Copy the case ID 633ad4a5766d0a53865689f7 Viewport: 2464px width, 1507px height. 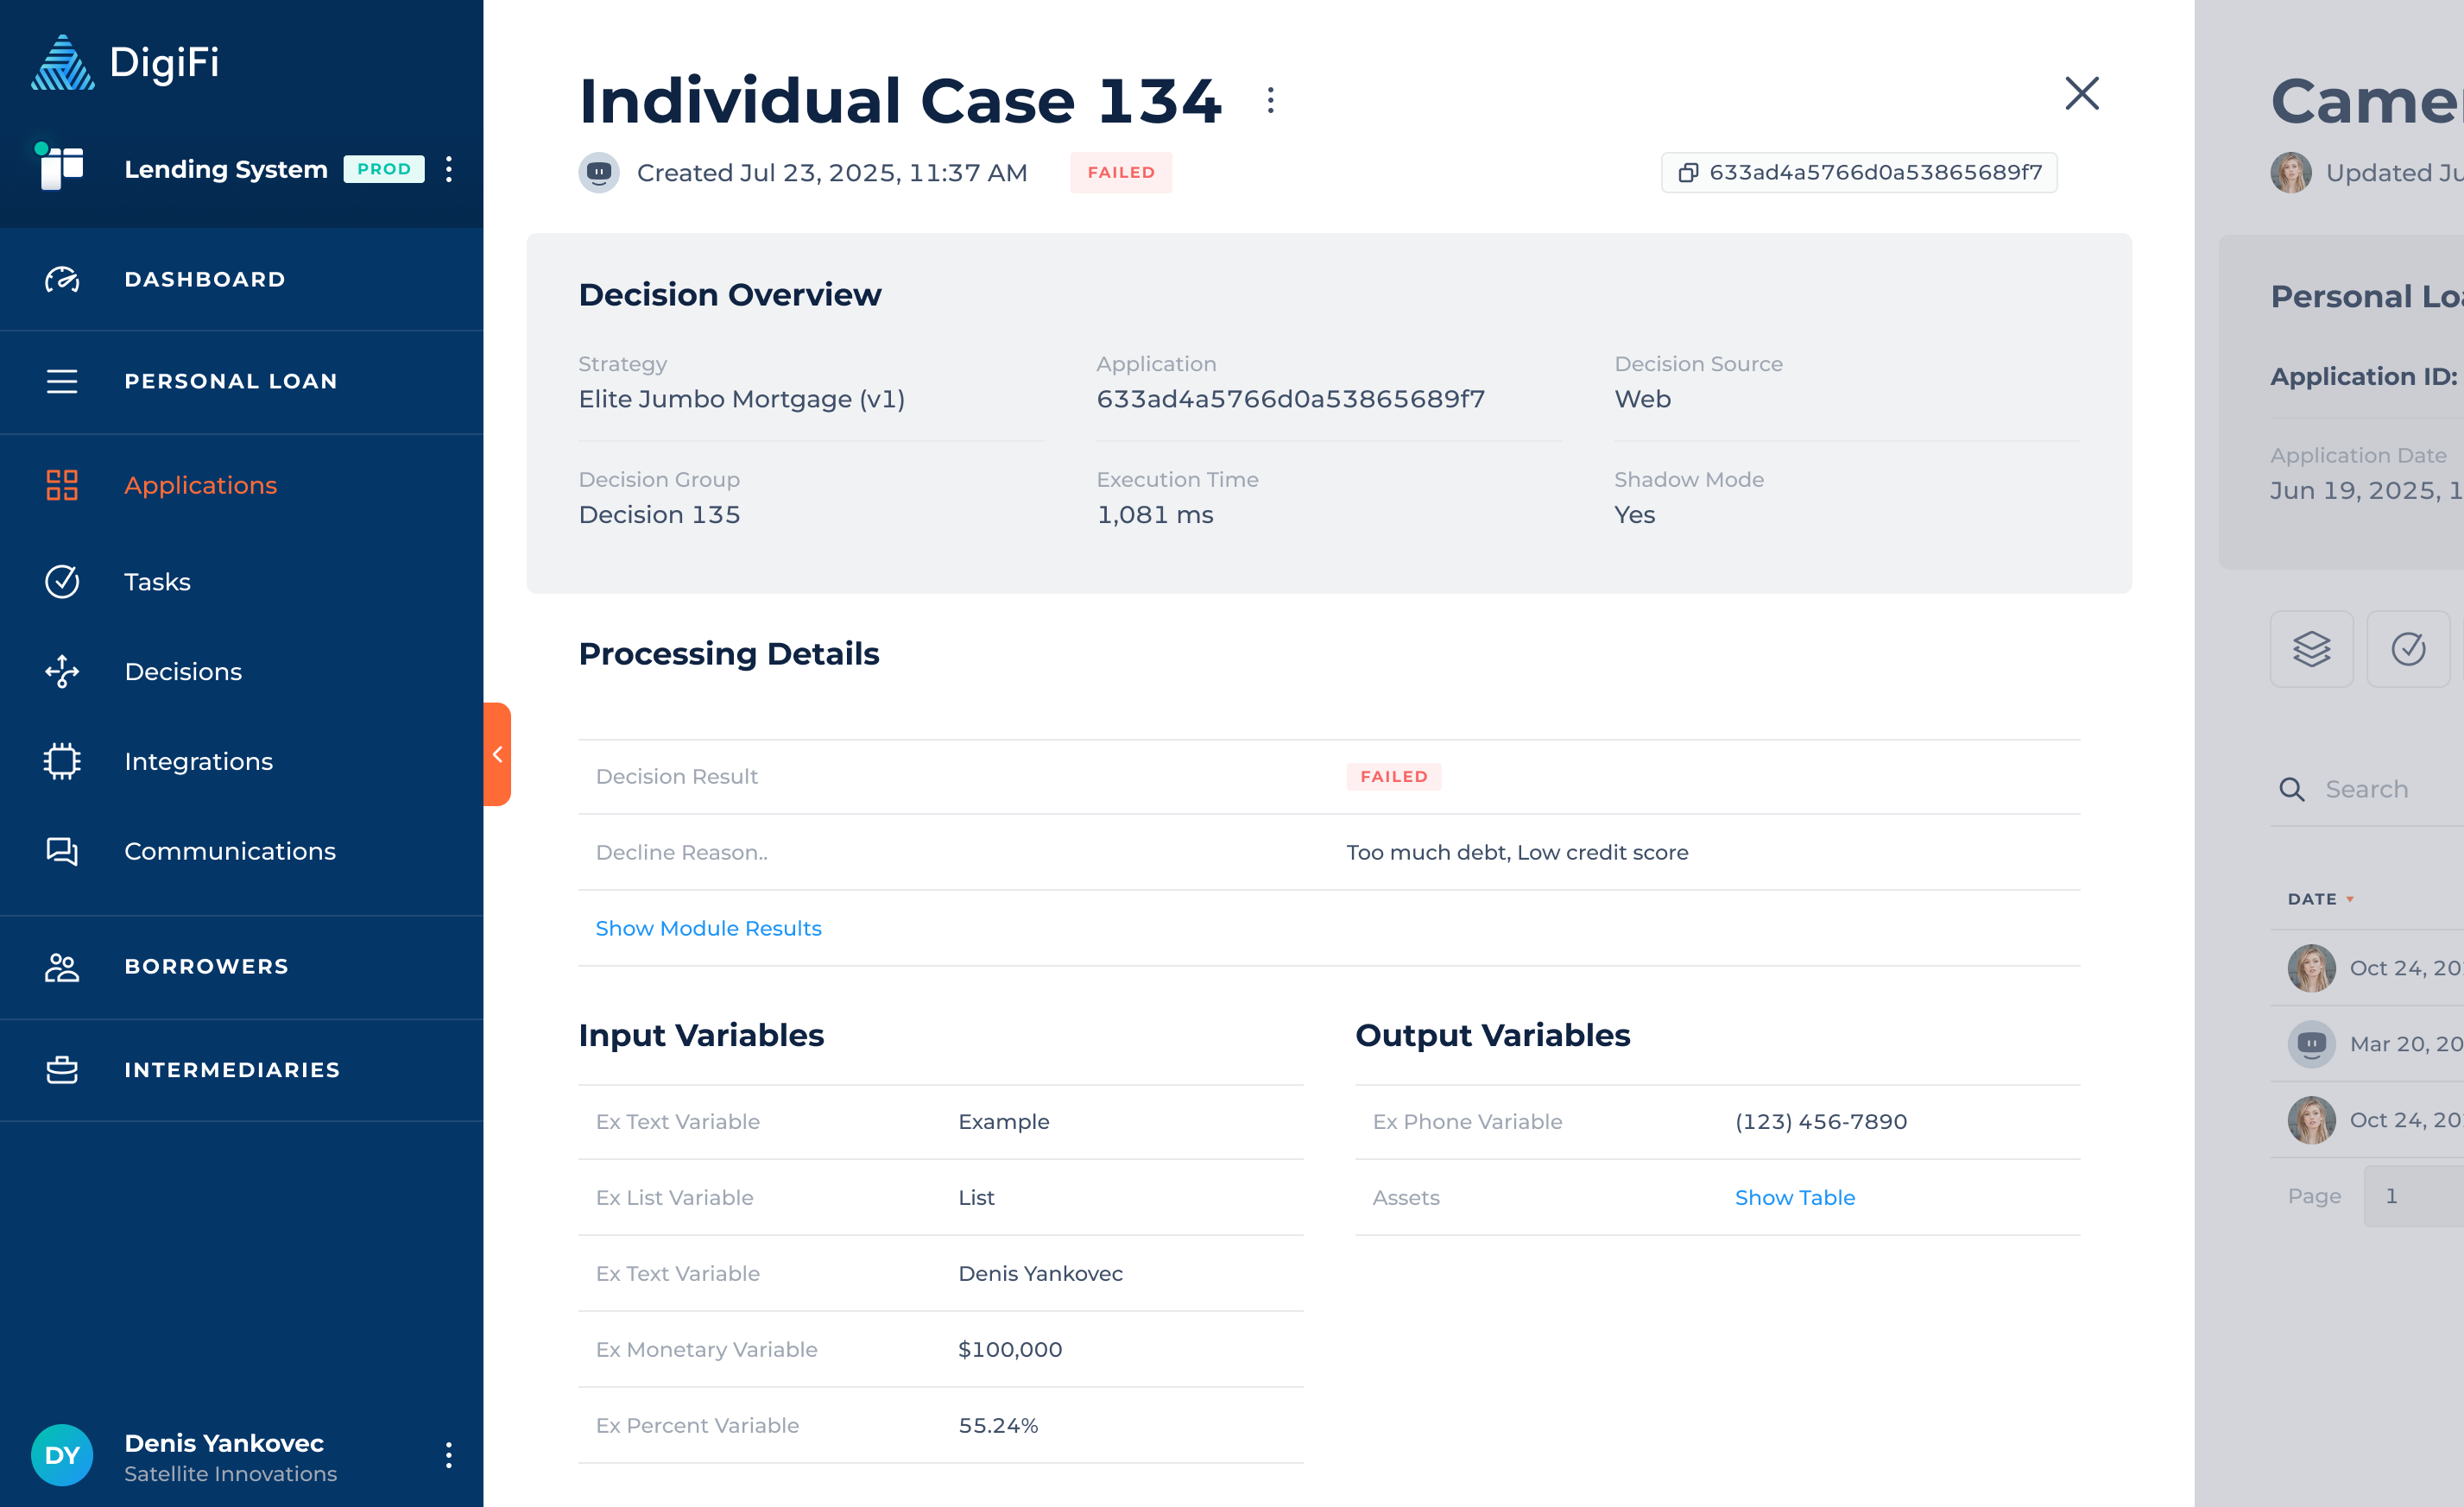1858,172
